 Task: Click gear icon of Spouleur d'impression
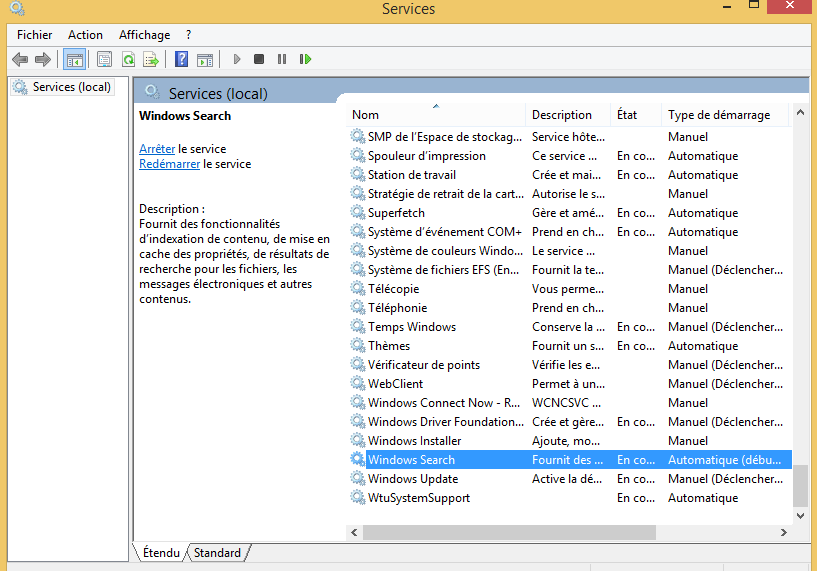click(357, 155)
